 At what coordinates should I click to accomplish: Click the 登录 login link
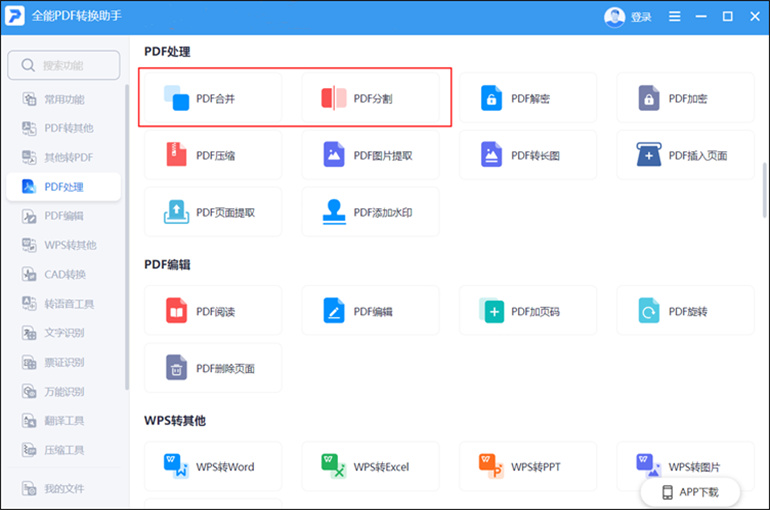641,17
